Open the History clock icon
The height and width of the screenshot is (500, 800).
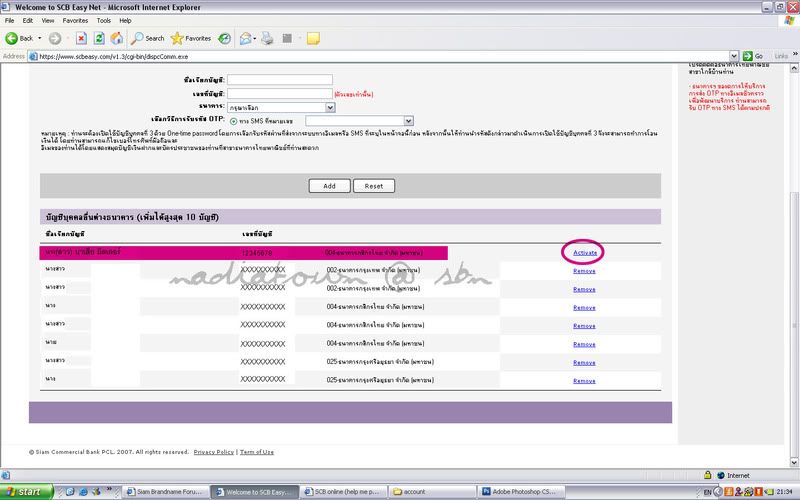224,38
